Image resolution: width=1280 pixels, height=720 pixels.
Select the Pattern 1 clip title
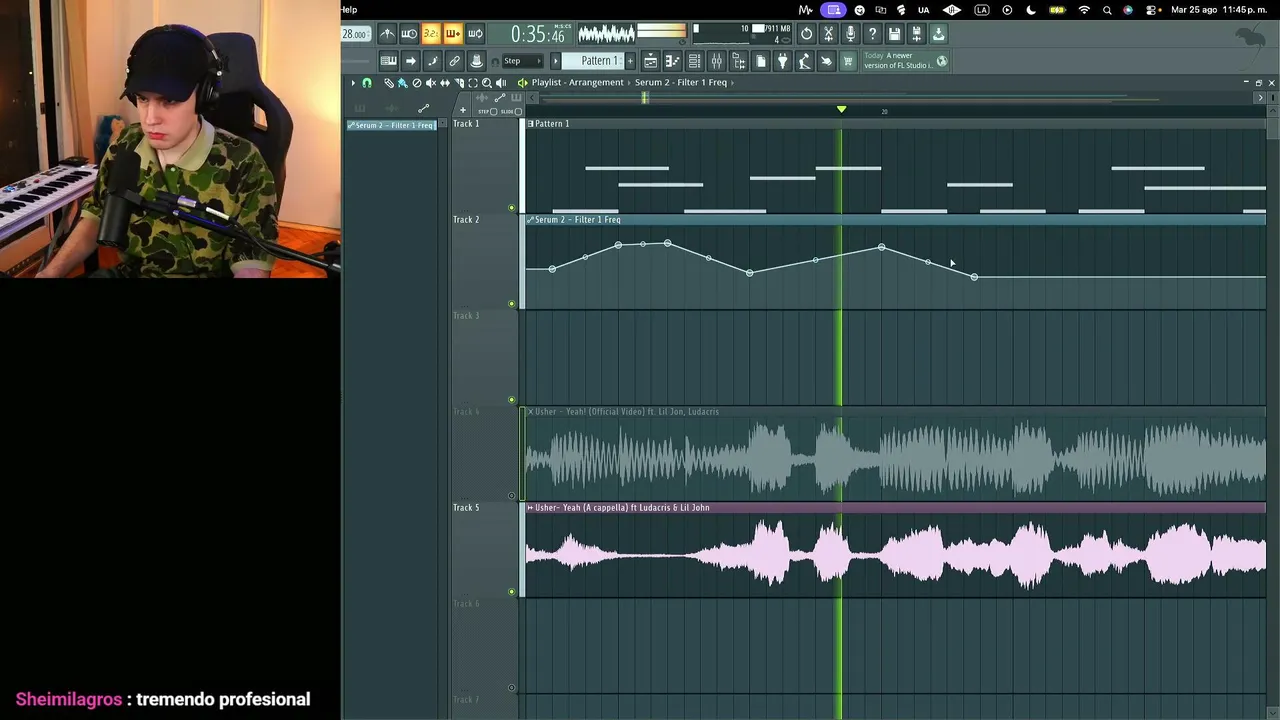point(552,124)
